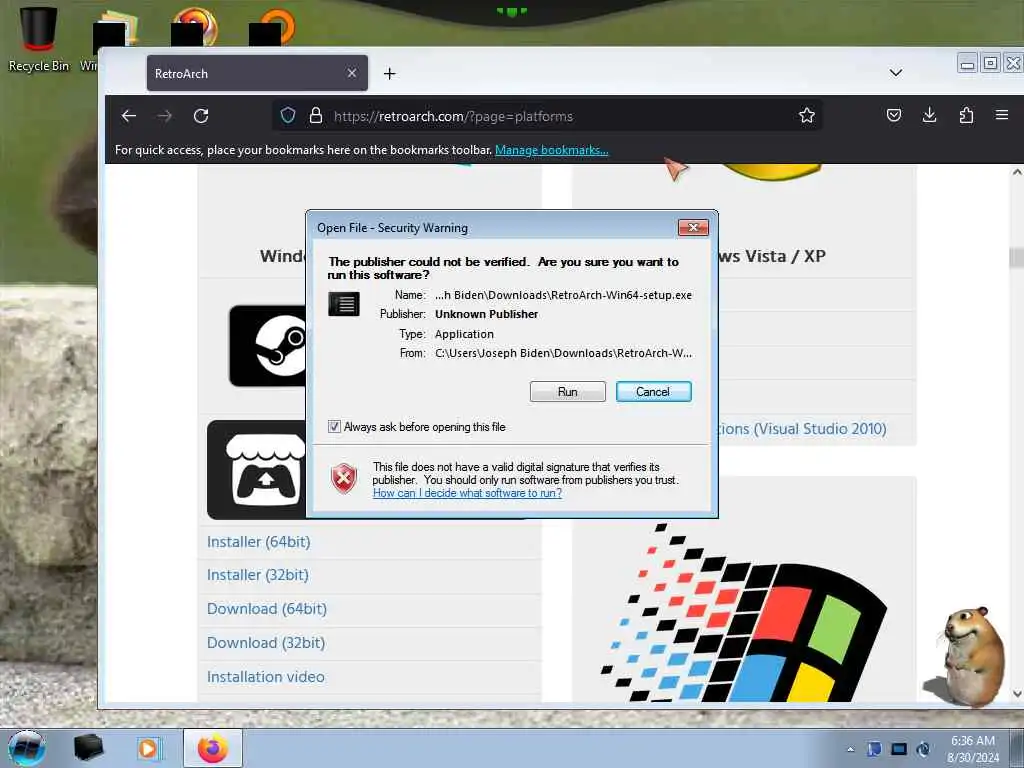This screenshot has width=1024, height=768.
Task: Close the Security Warning dialog with red X
Action: click(694, 227)
